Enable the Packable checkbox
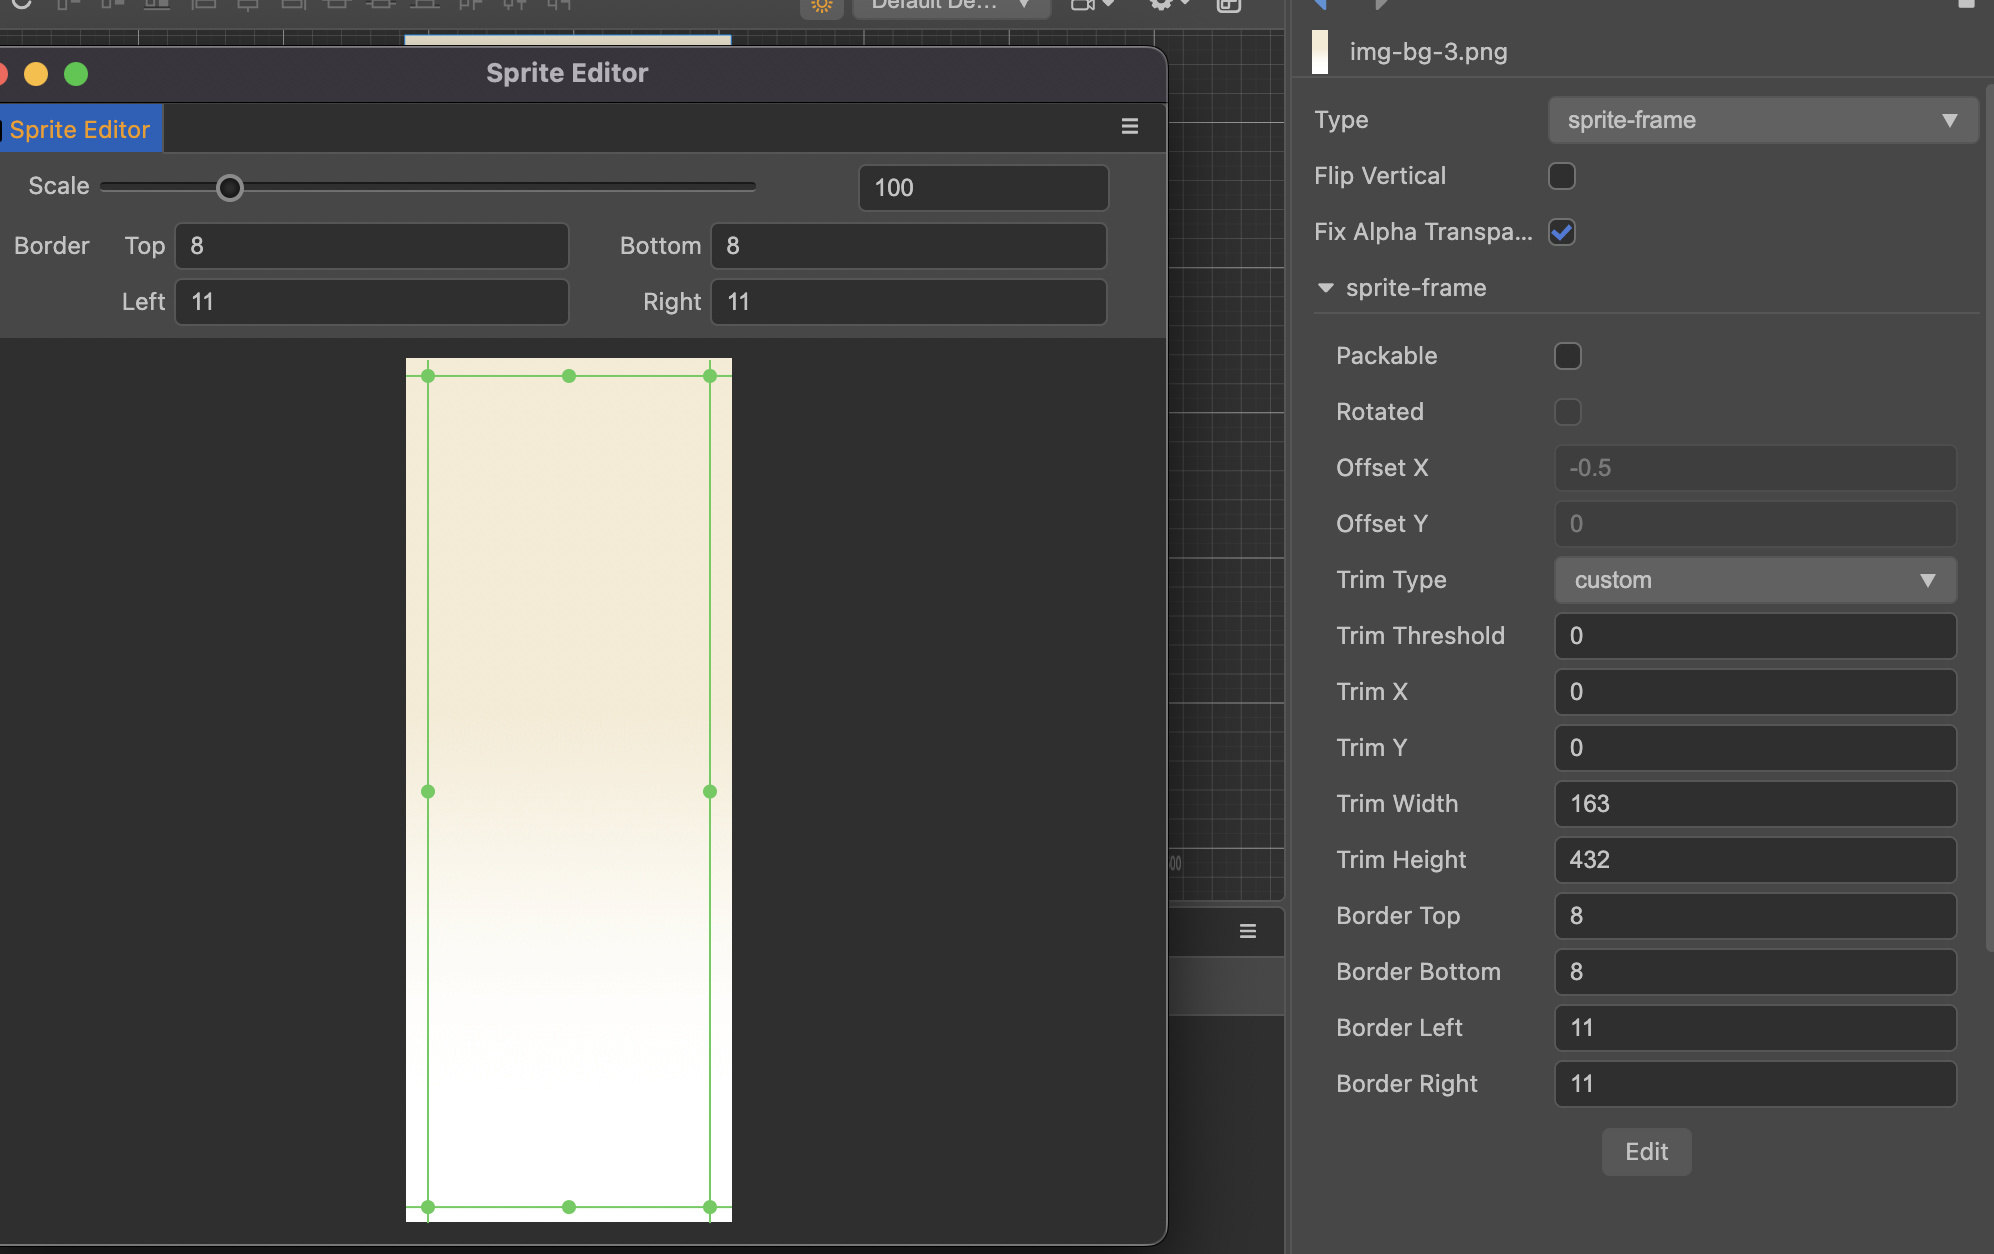Image resolution: width=1994 pixels, height=1254 pixels. [x=1567, y=356]
